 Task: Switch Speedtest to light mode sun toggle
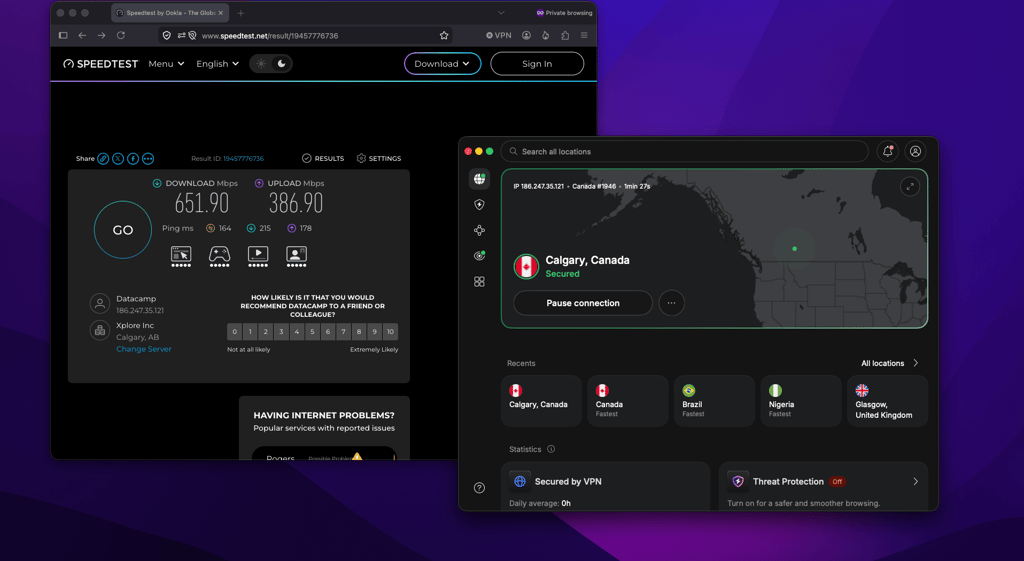[261, 63]
